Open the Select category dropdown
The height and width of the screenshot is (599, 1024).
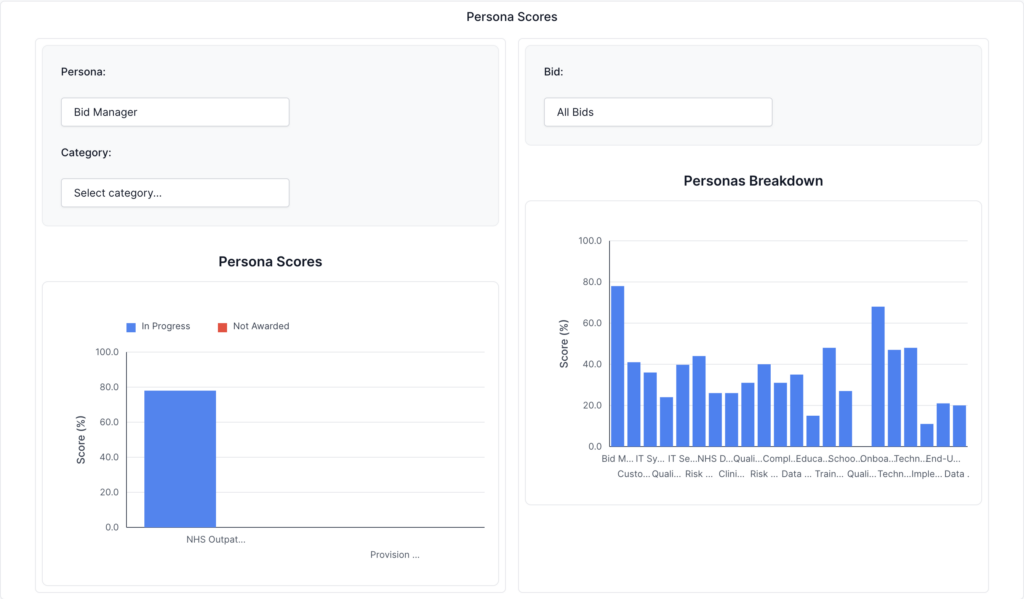click(175, 193)
